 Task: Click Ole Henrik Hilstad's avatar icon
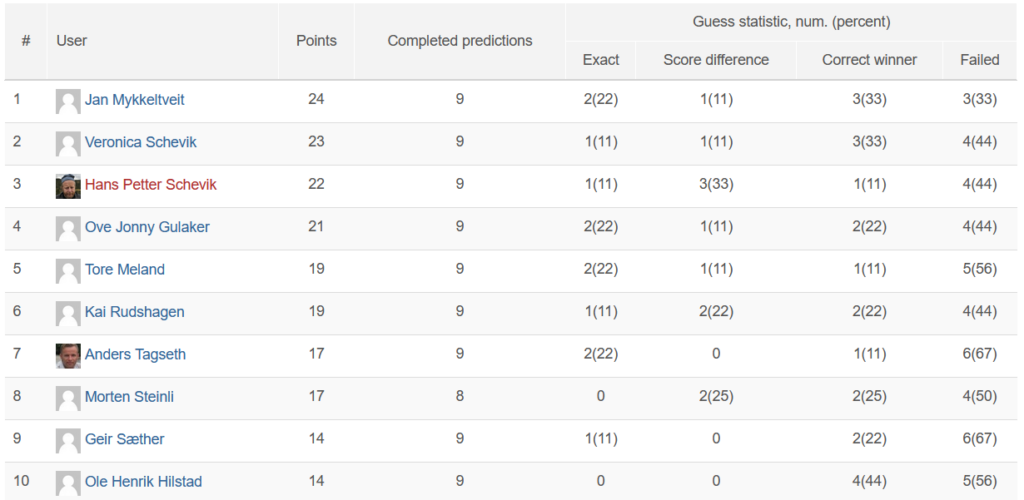coord(68,482)
